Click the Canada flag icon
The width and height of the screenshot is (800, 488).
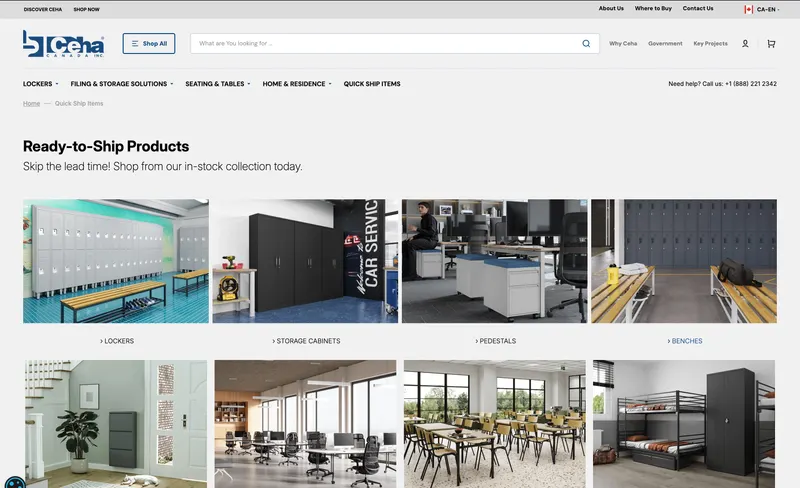(x=748, y=9)
